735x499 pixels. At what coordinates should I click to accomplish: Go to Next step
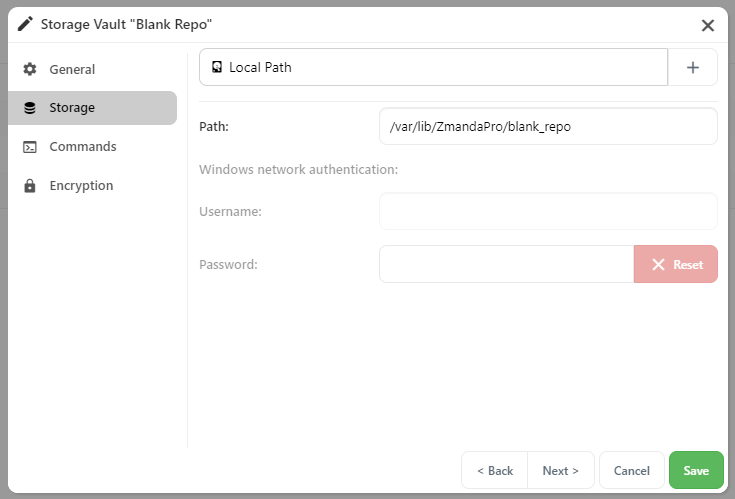(x=561, y=470)
